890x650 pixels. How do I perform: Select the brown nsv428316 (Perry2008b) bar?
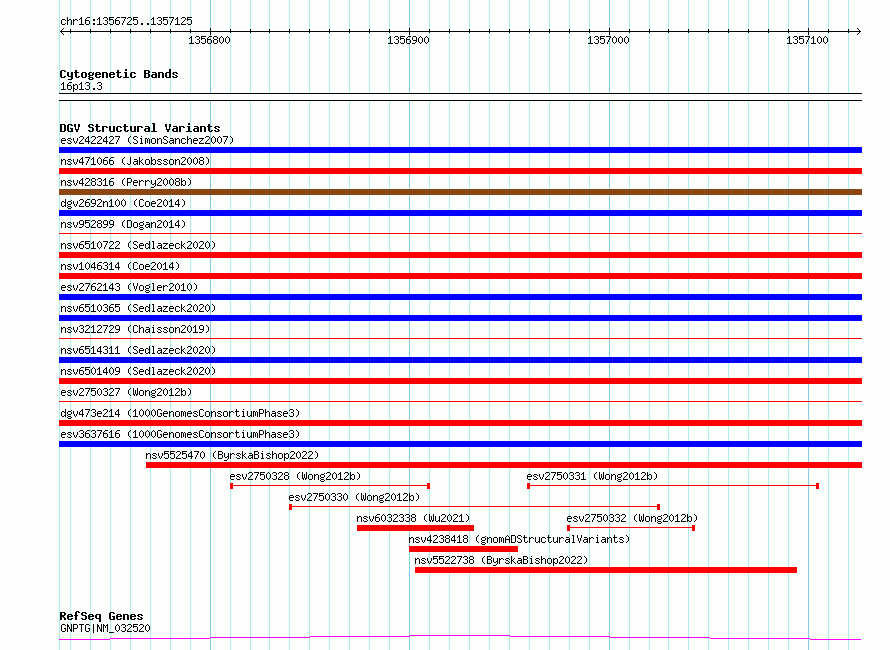460,192
